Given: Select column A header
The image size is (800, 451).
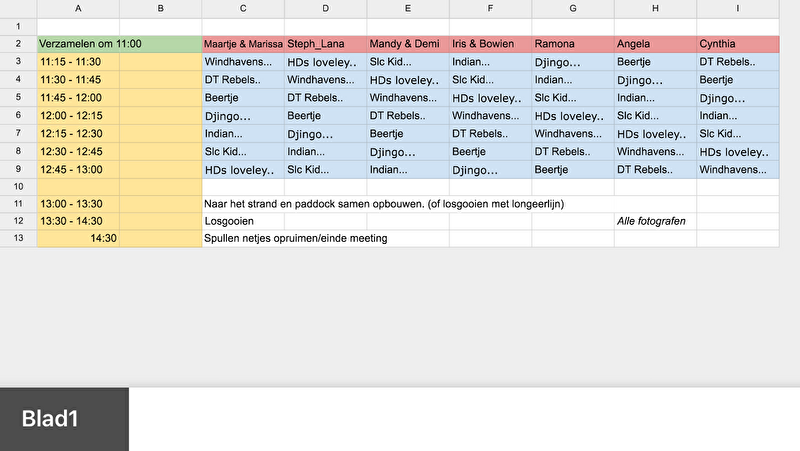Looking at the screenshot, I should tap(78, 9).
